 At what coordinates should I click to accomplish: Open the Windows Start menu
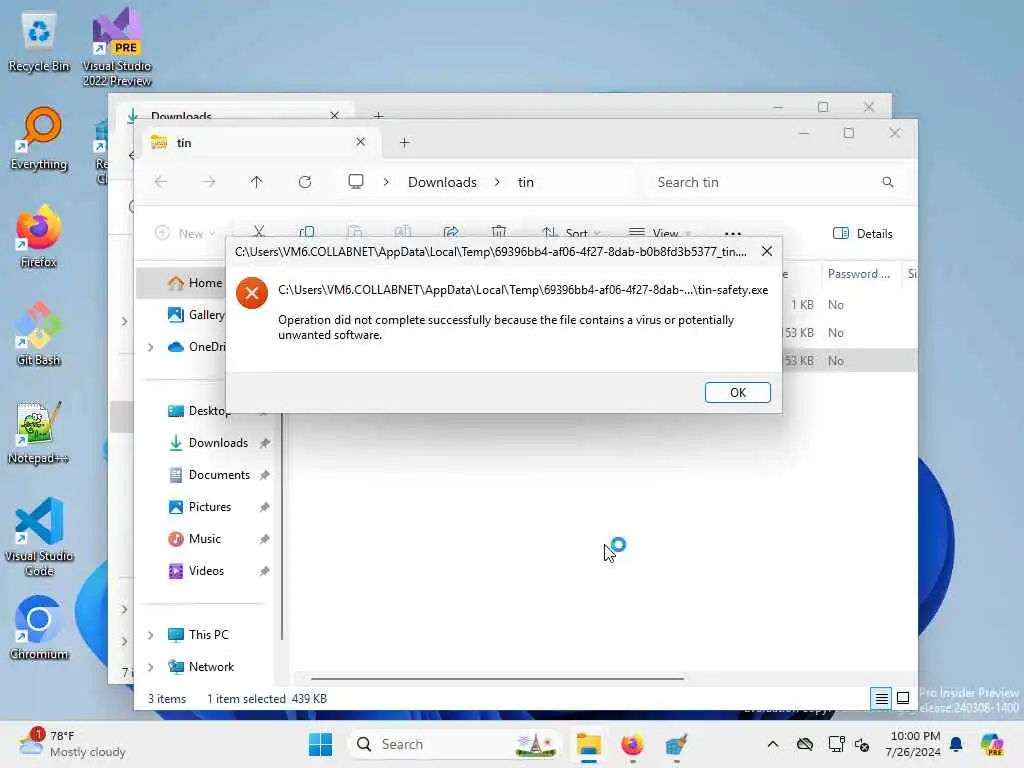click(x=320, y=744)
